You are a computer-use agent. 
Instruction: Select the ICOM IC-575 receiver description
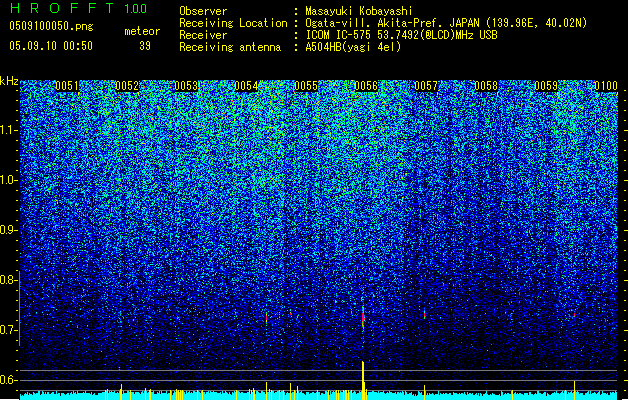pyautogui.click(x=401, y=35)
